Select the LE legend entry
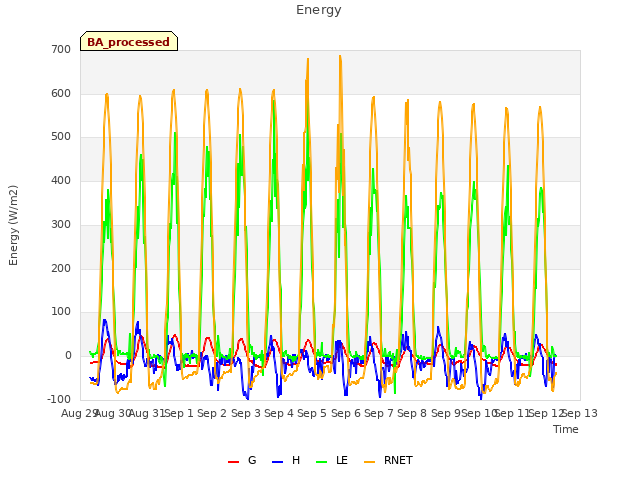 [332, 460]
